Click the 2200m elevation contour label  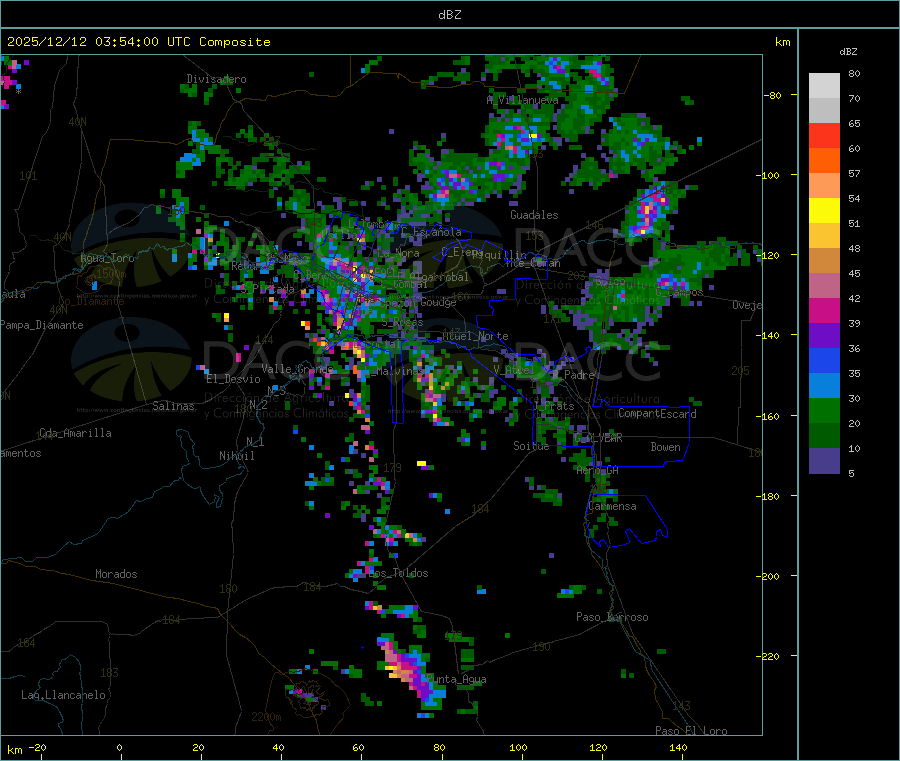tap(266, 717)
